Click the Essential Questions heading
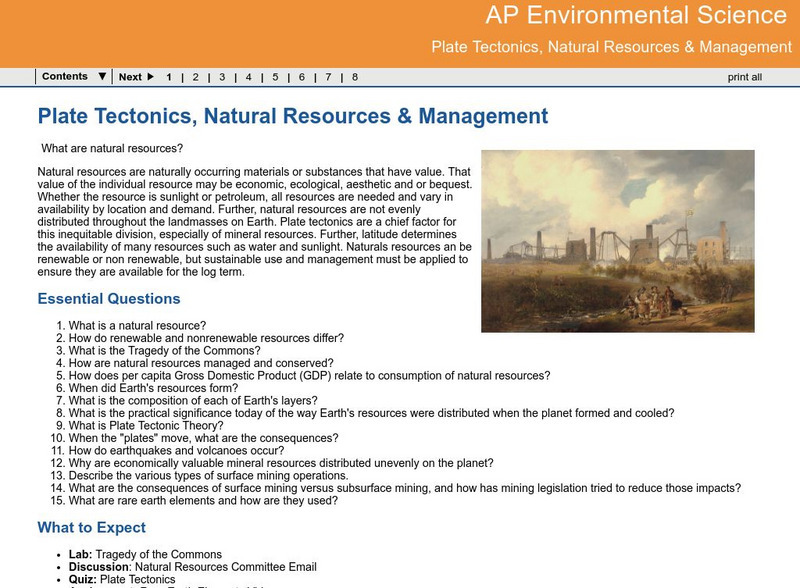Viewport: 800px width, 588px height. pyautogui.click(x=109, y=299)
